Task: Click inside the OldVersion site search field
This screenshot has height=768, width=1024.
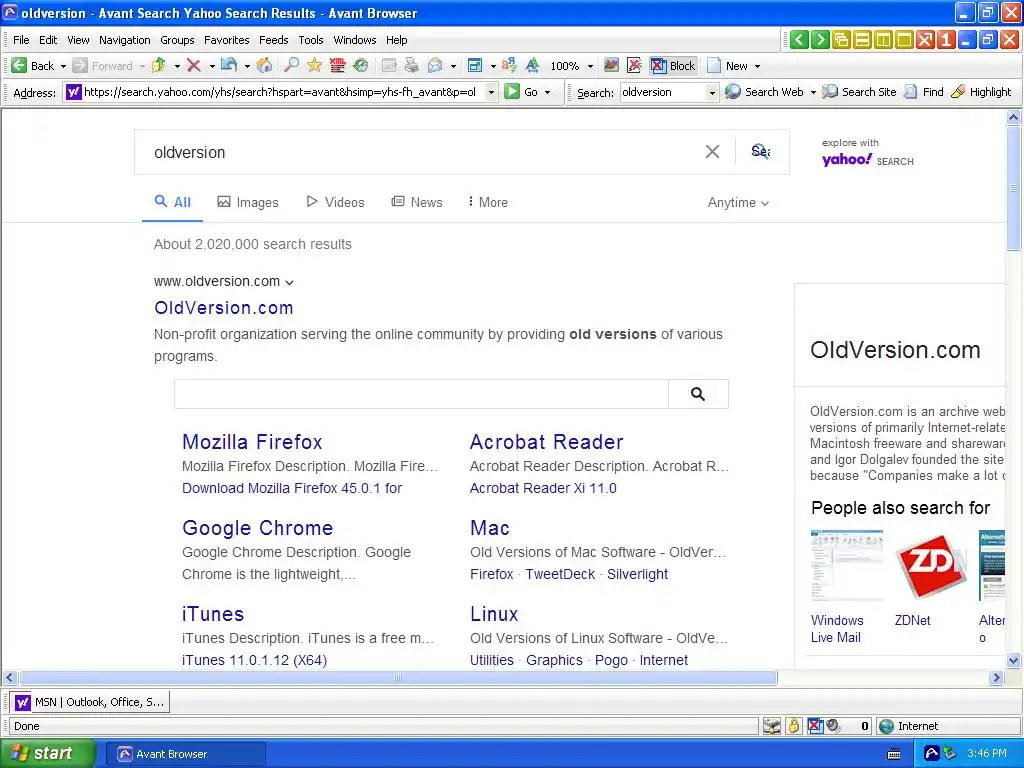Action: (421, 394)
